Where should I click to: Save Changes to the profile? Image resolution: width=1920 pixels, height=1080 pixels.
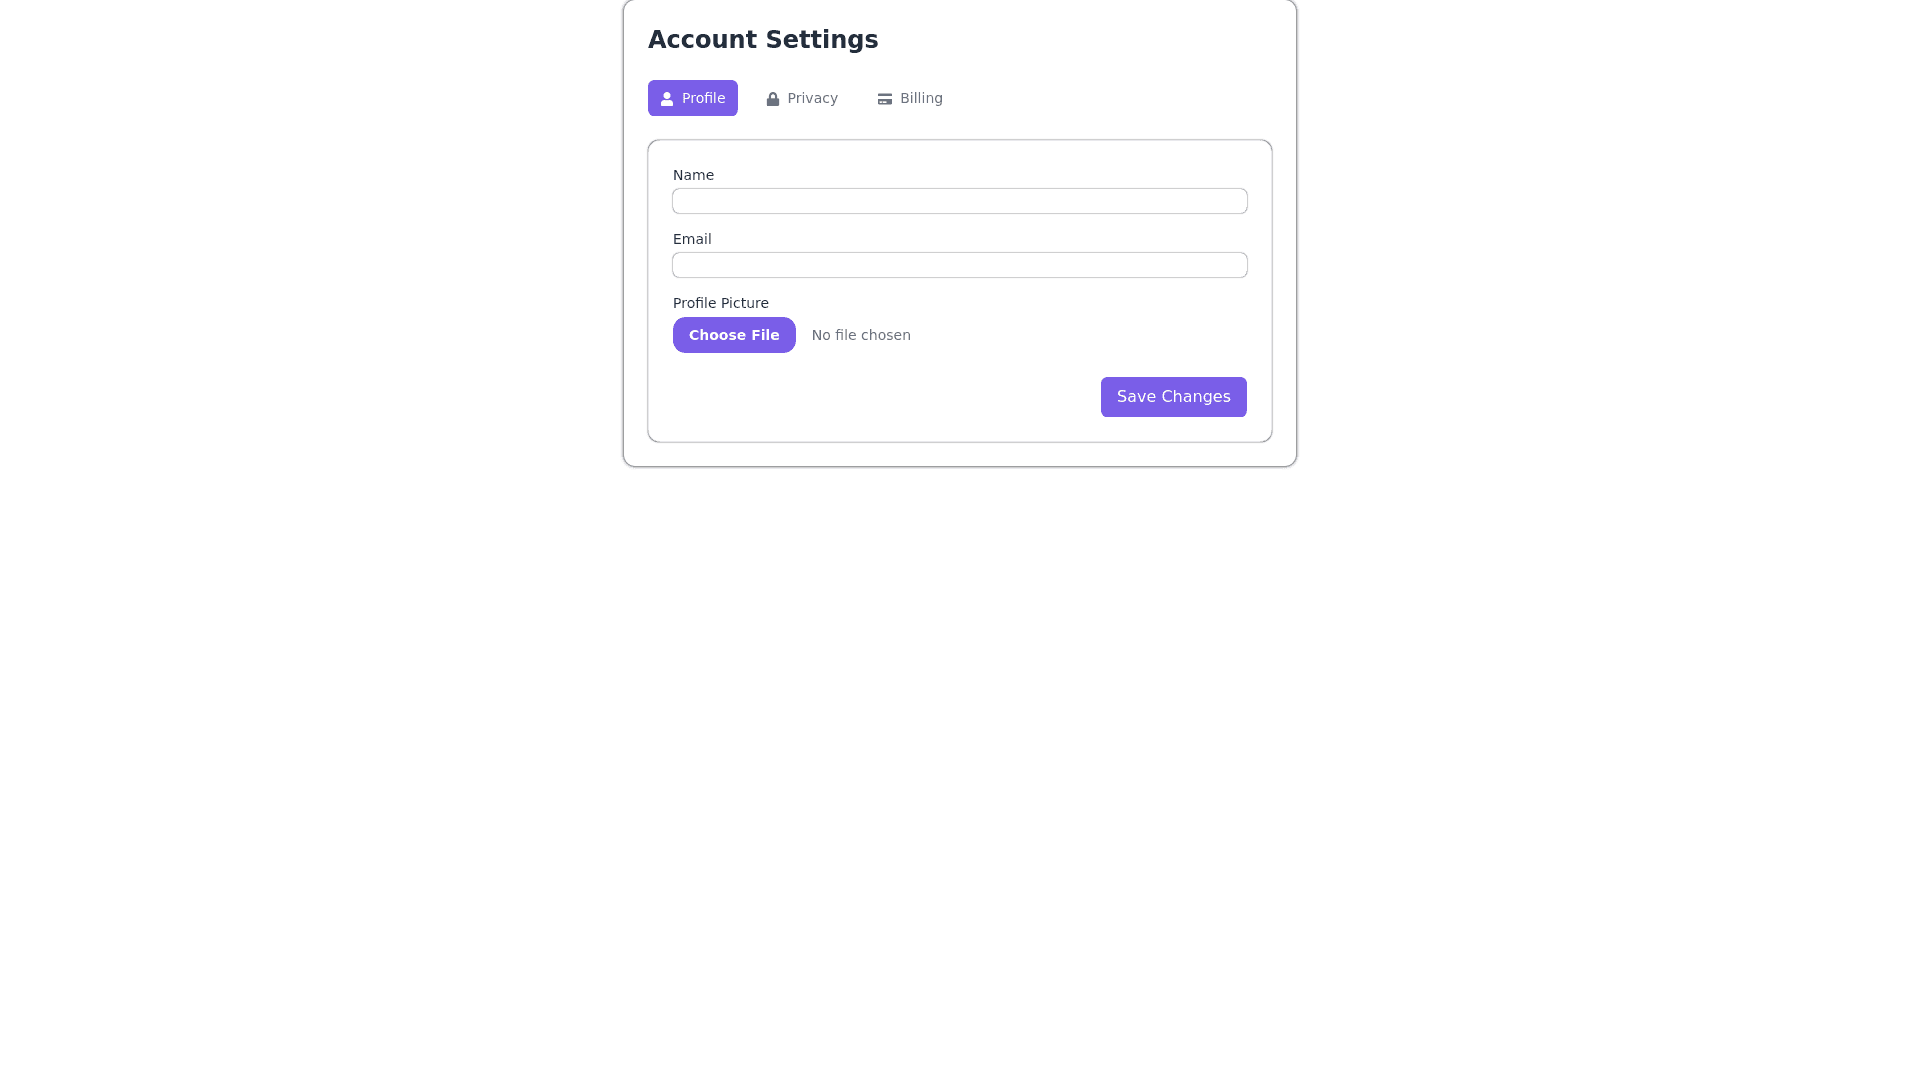coord(1174,397)
